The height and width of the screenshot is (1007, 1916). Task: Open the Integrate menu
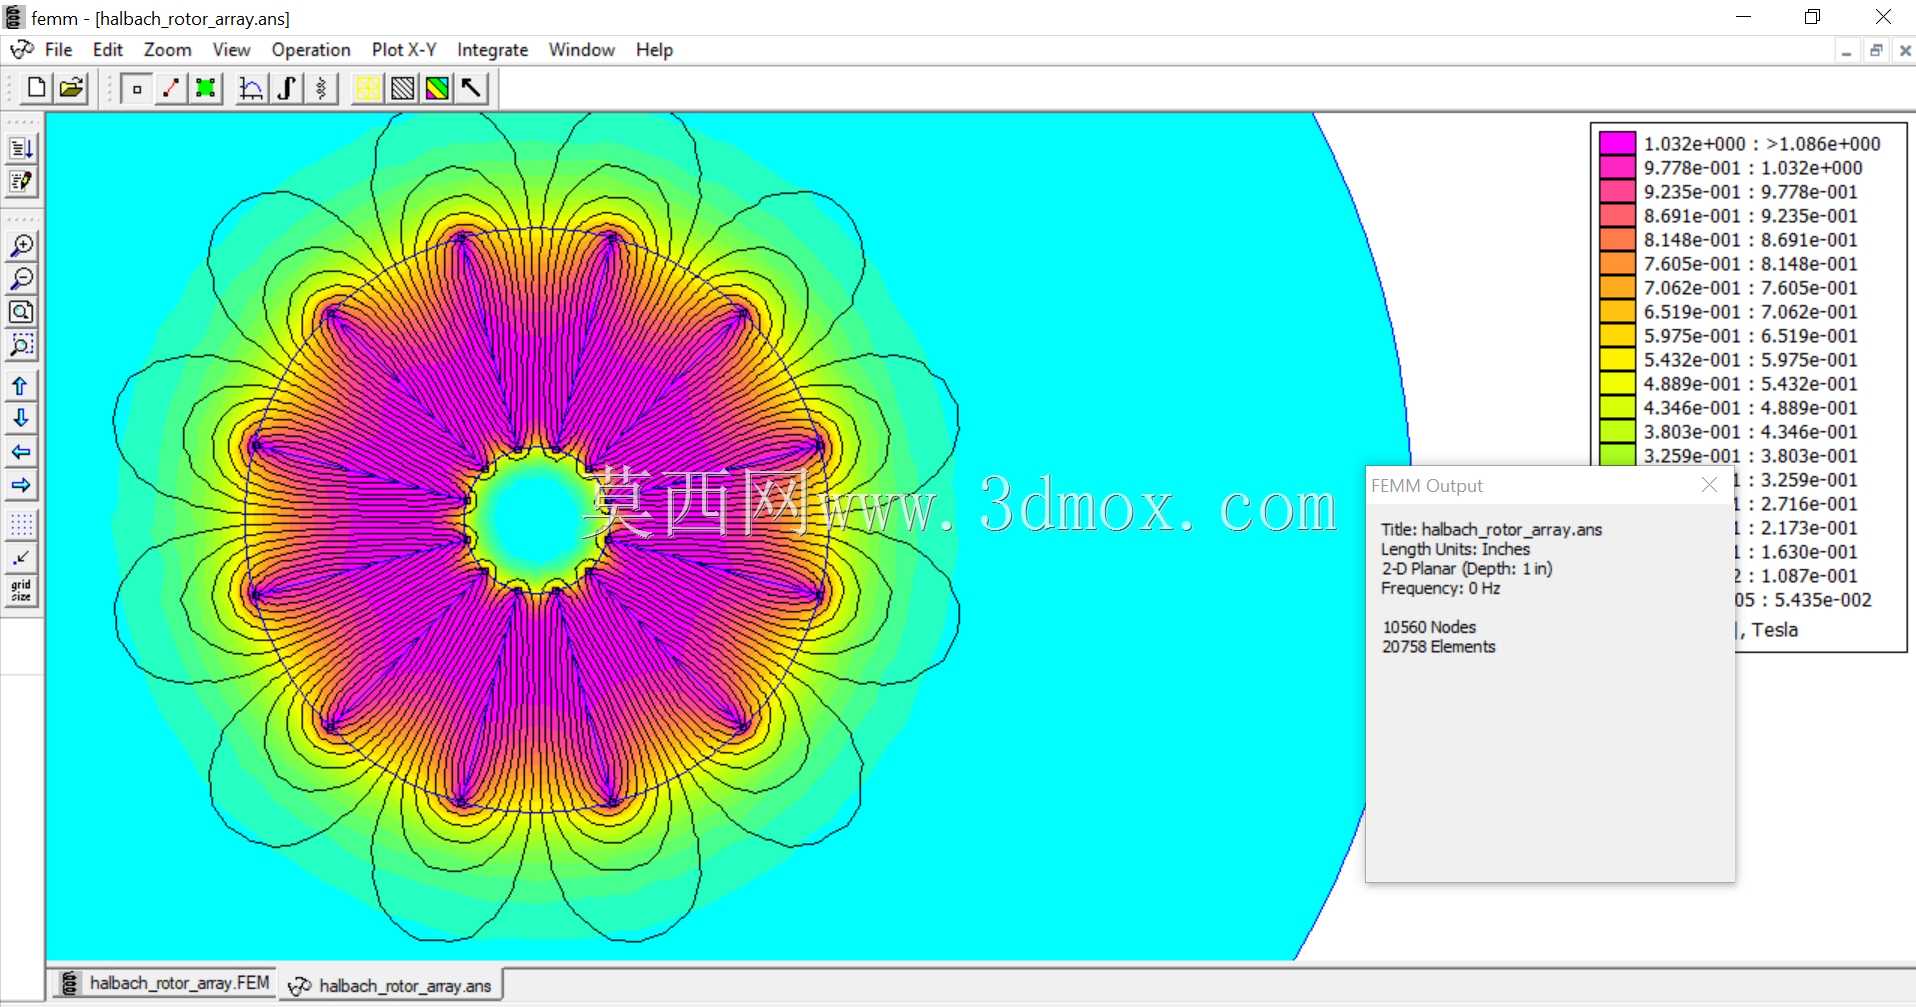[492, 50]
